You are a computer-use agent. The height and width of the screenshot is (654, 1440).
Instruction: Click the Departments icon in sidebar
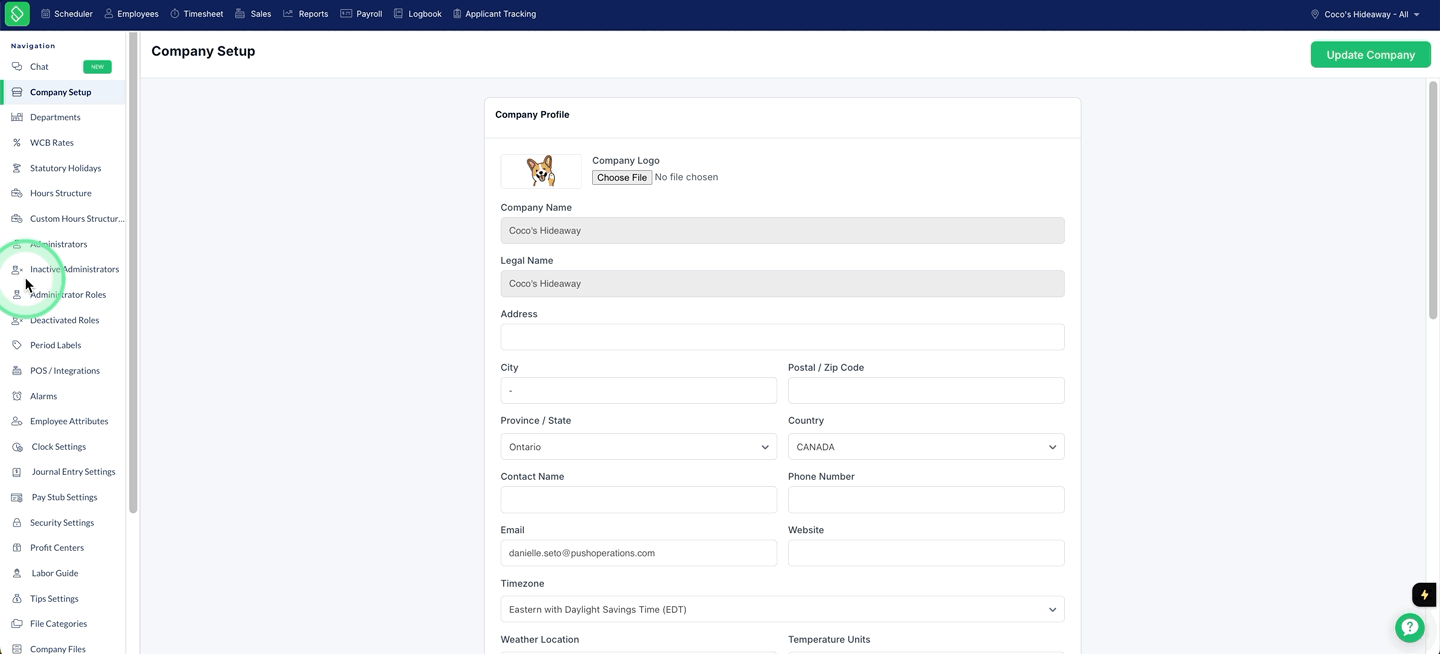point(17,117)
